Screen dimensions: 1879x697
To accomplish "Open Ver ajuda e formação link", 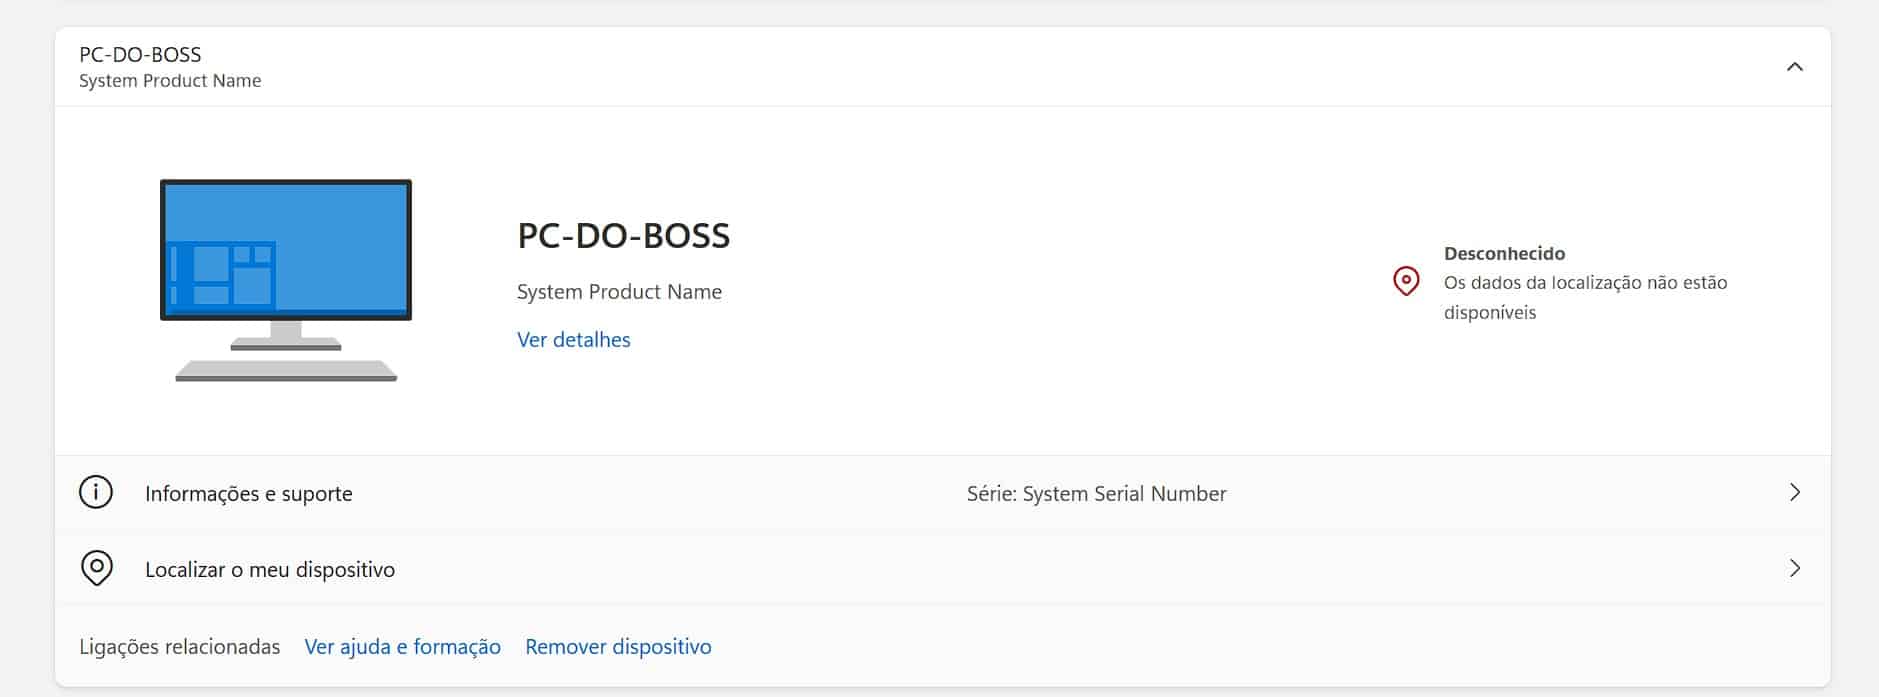I will coord(402,647).
